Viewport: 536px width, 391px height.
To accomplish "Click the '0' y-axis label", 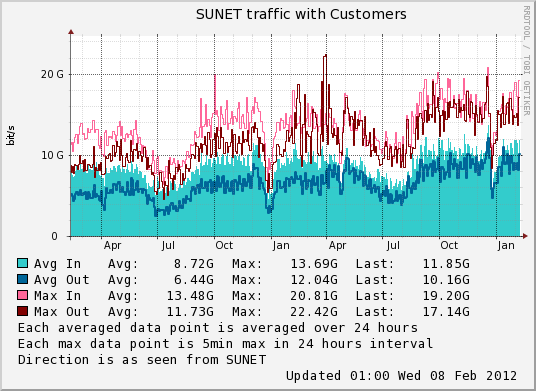I will (x=54, y=237).
